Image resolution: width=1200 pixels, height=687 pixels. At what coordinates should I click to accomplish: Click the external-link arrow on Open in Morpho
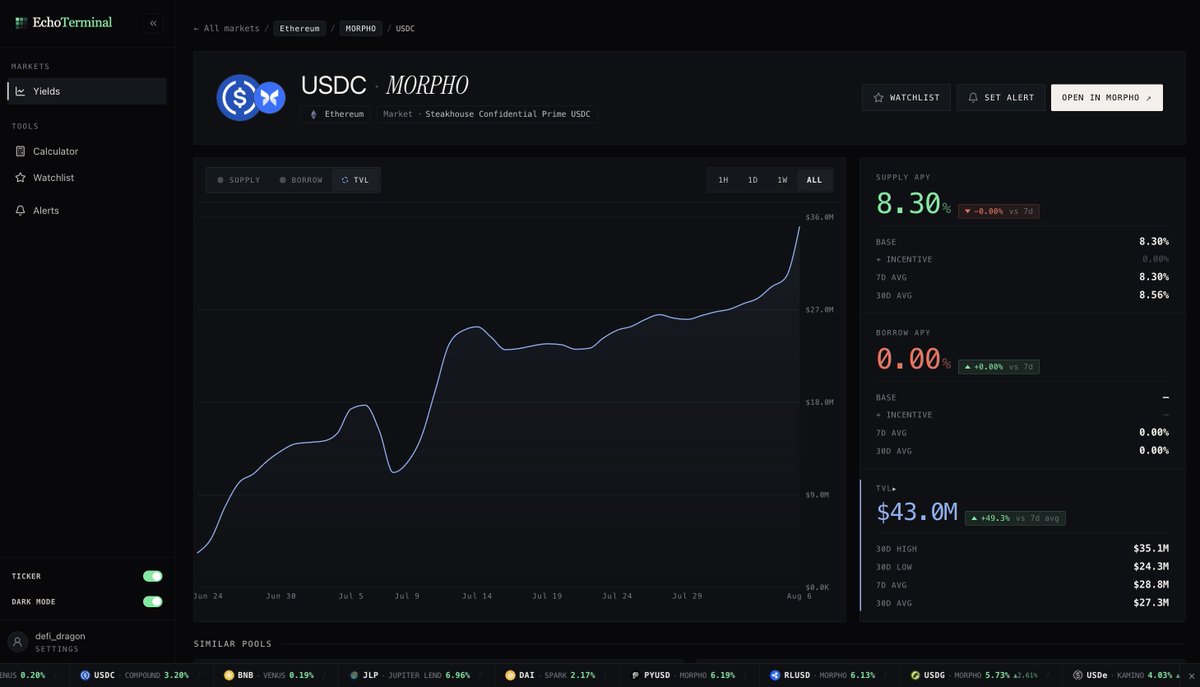click(x=1148, y=98)
